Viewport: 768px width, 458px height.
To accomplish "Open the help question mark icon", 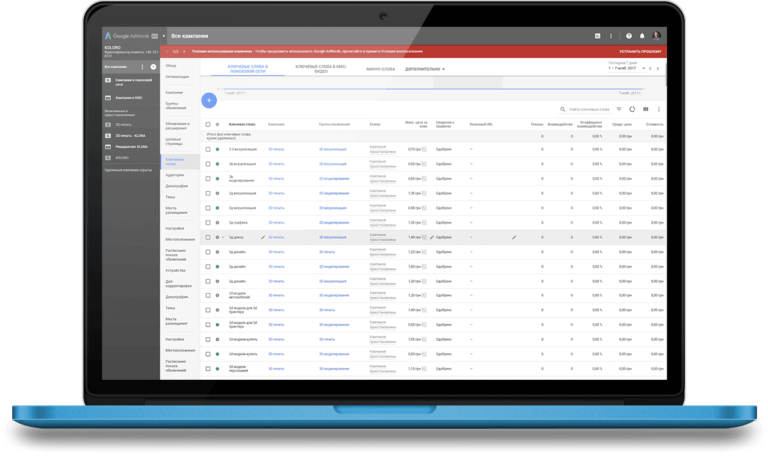I will (627, 35).
